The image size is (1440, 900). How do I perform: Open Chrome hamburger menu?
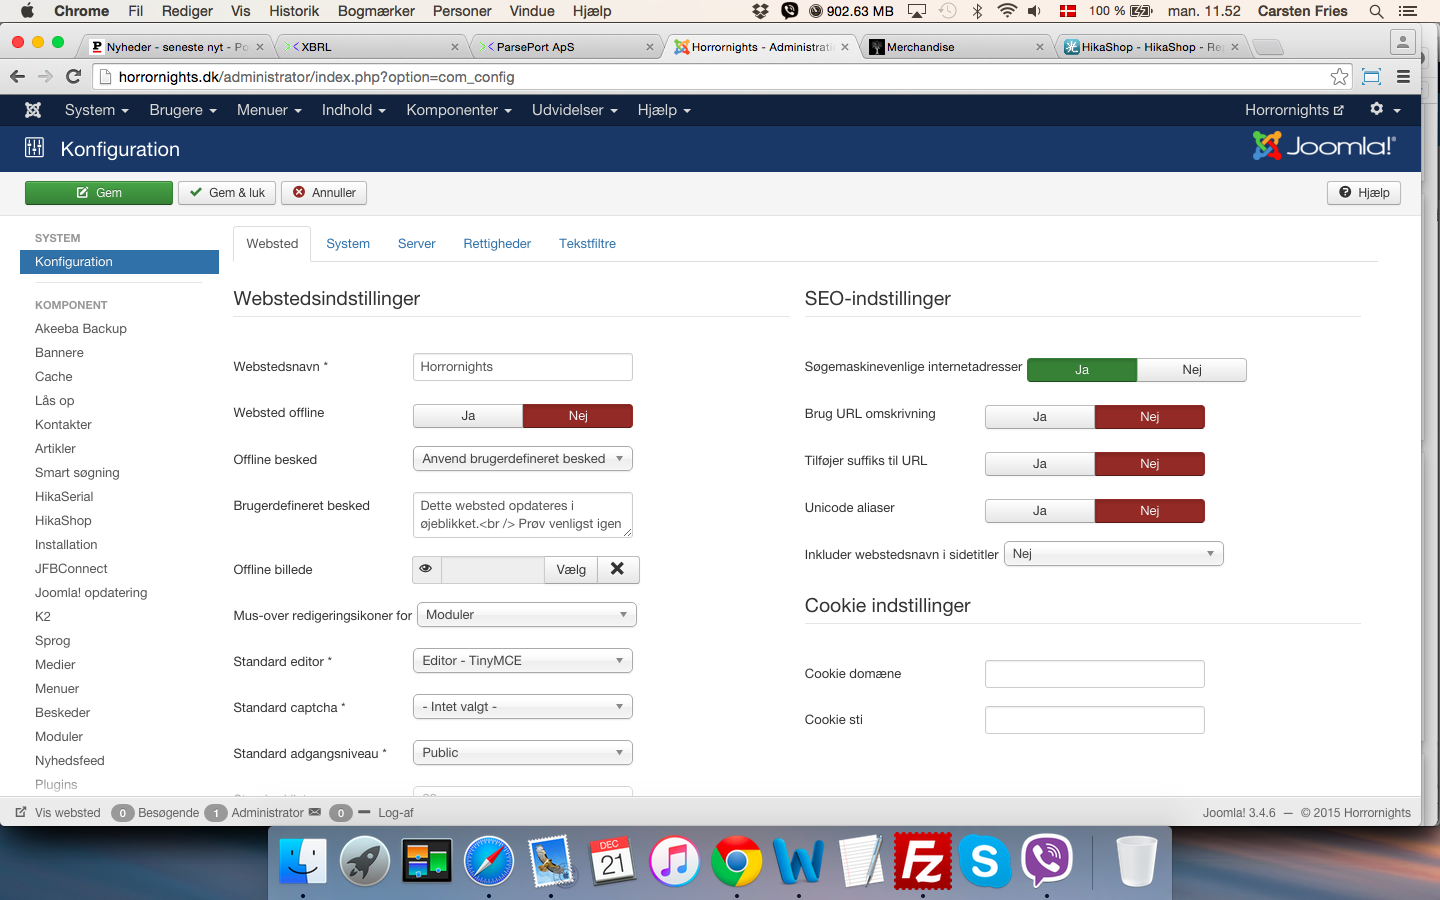[1403, 76]
